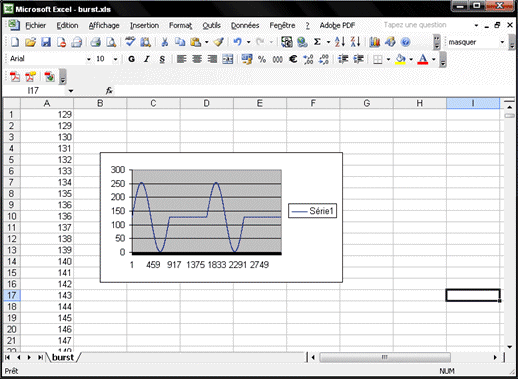Viewport: 518px width, 379px height.
Task: Click the AutoSum sigma icon
Action: (x=317, y=42)
